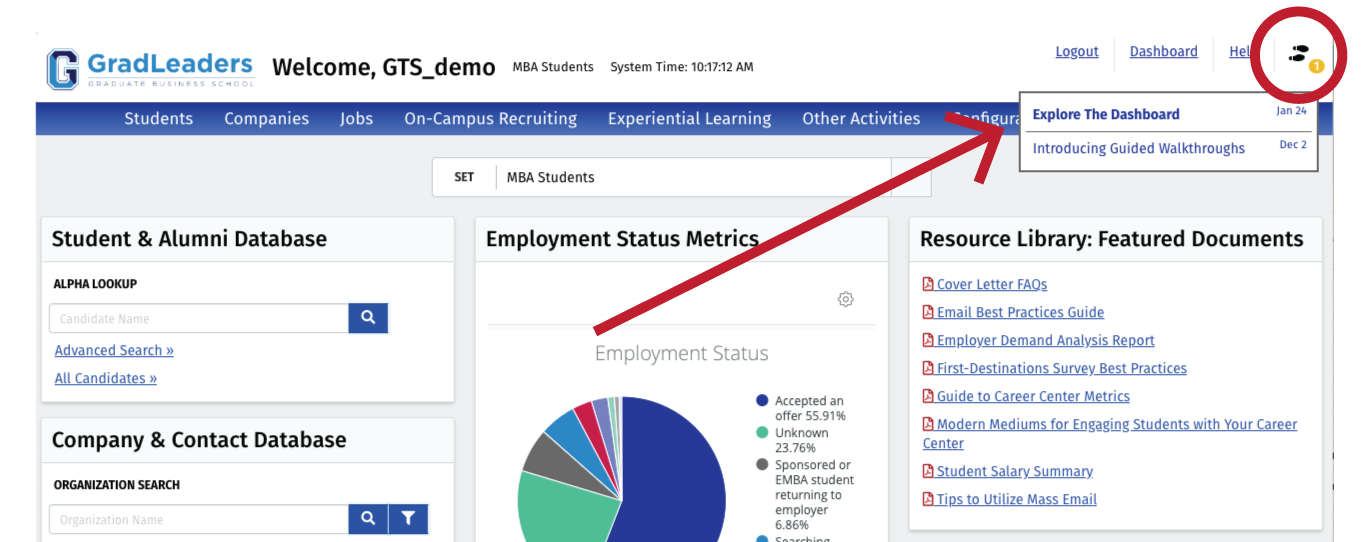This screenshot has width=1369, height=542.
Task: Search organizations with the magnifier button
Action: (x=368, y=519)
